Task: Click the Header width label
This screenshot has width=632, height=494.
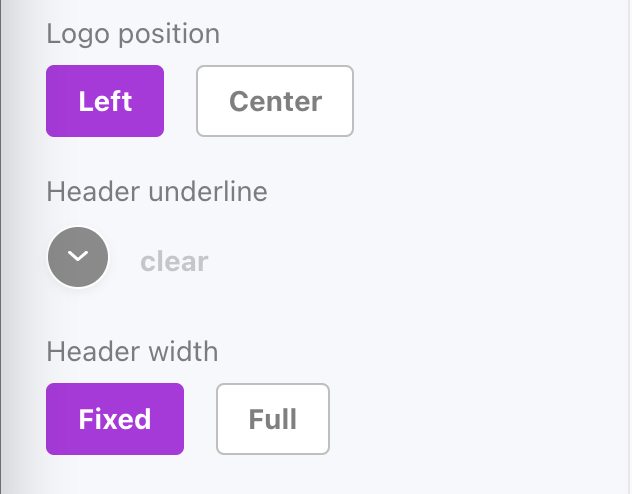Action: (132, 351)
